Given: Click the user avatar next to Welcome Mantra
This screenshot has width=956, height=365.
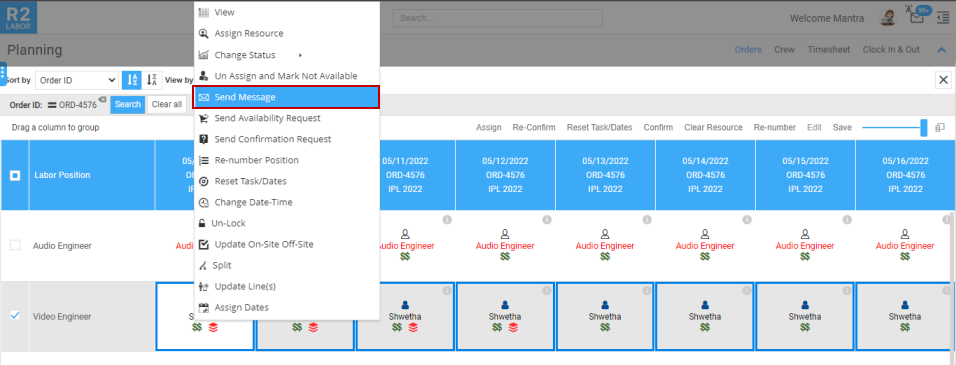Looking at the screenshot, I should (887, 18).
